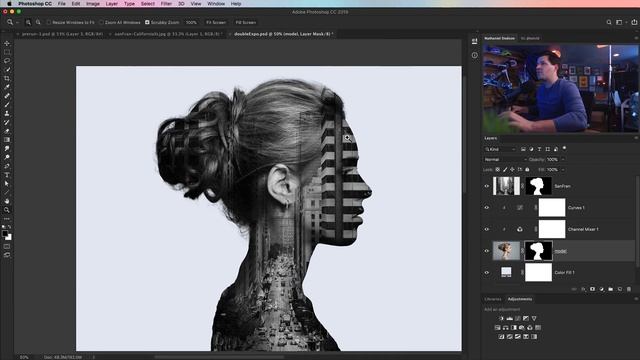Click the Lock all layer icon
This screenshot has width=640, height=360.
(x=527, y=169)
